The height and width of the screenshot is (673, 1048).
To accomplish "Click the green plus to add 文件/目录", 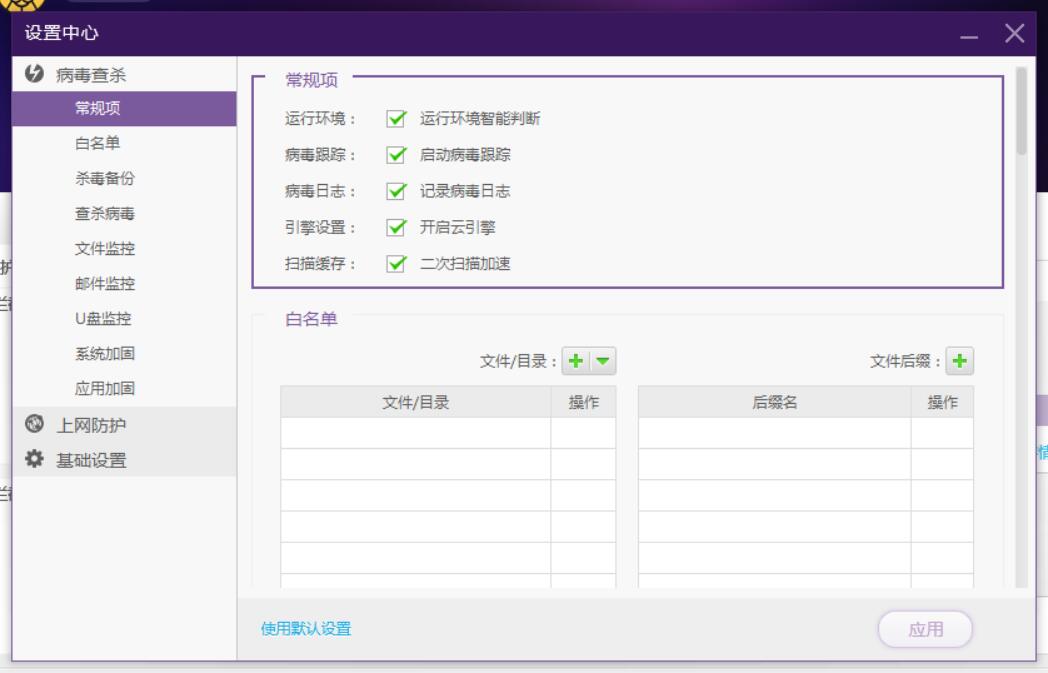I will (x=576, y=361).
